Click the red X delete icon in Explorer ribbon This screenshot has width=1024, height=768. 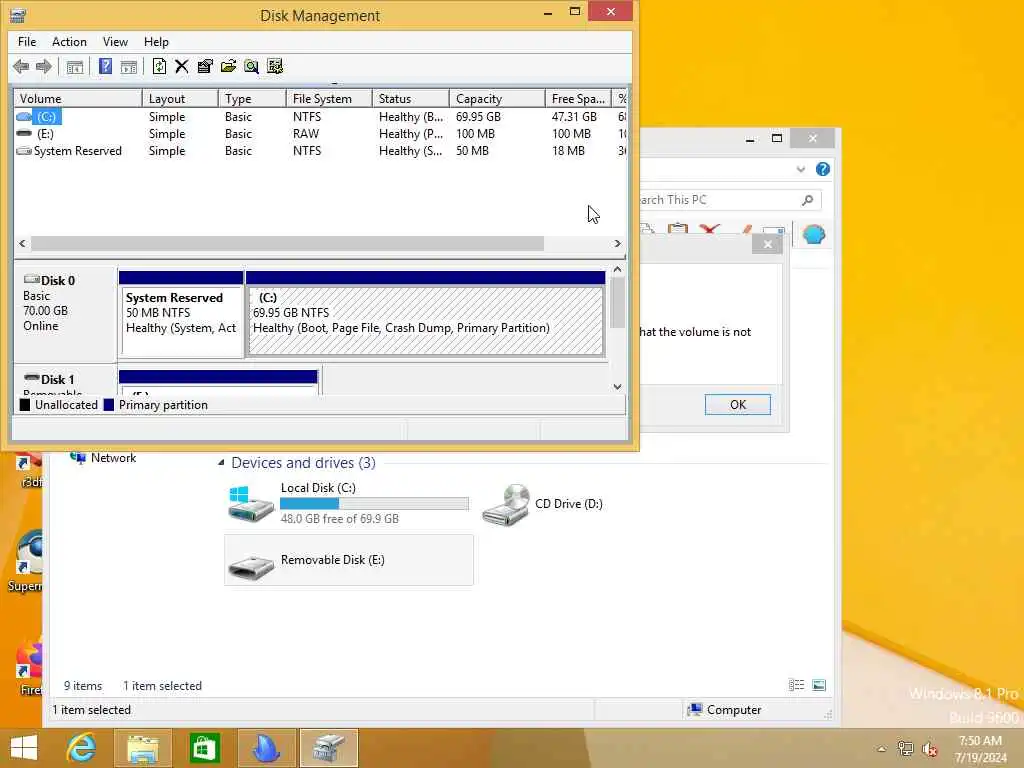coord(709,229)
